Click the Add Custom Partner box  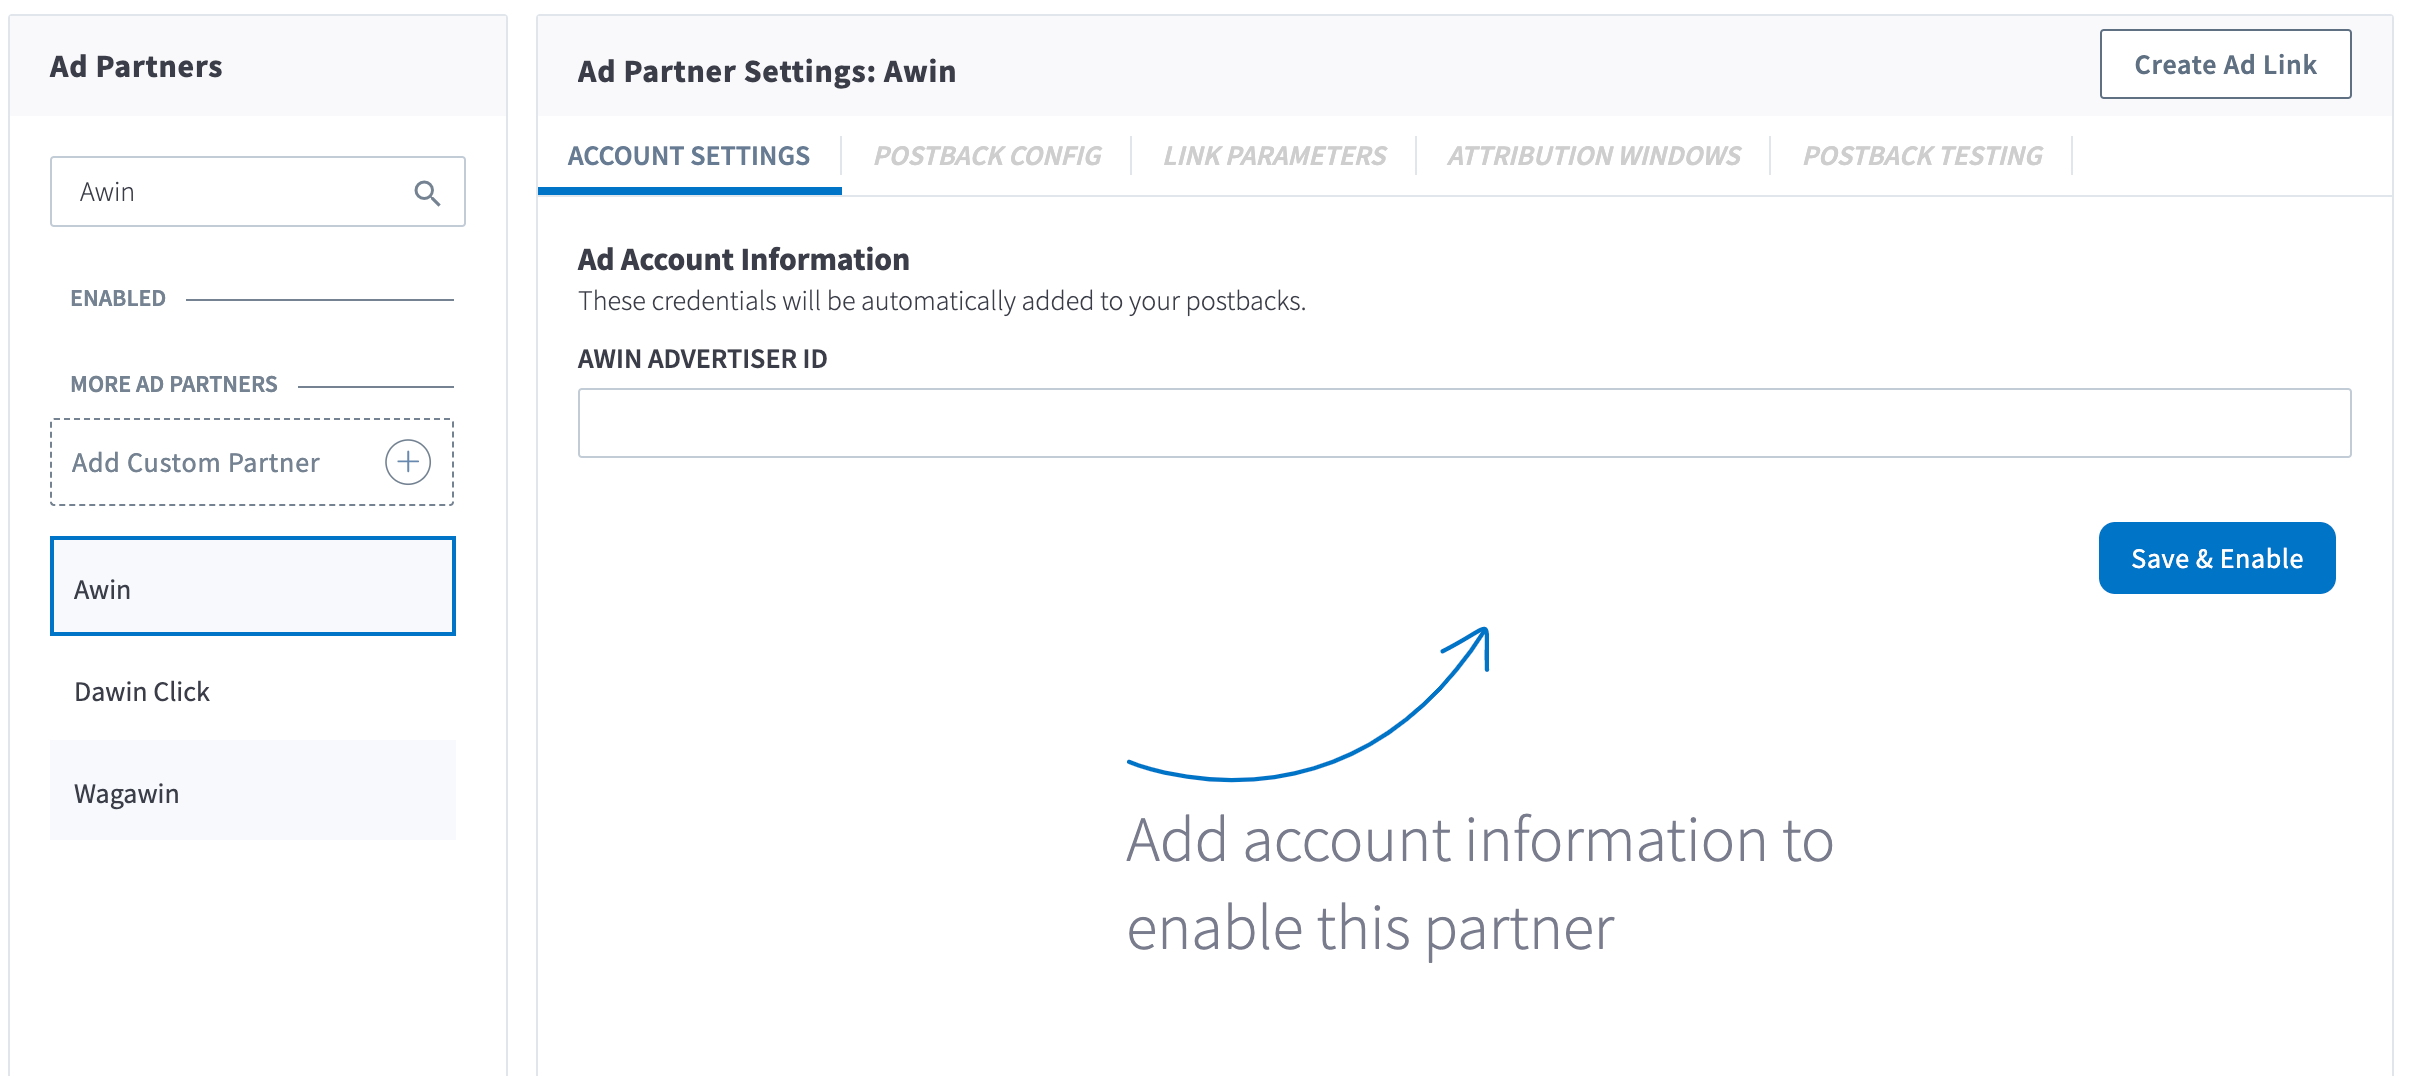pos(252,462)
